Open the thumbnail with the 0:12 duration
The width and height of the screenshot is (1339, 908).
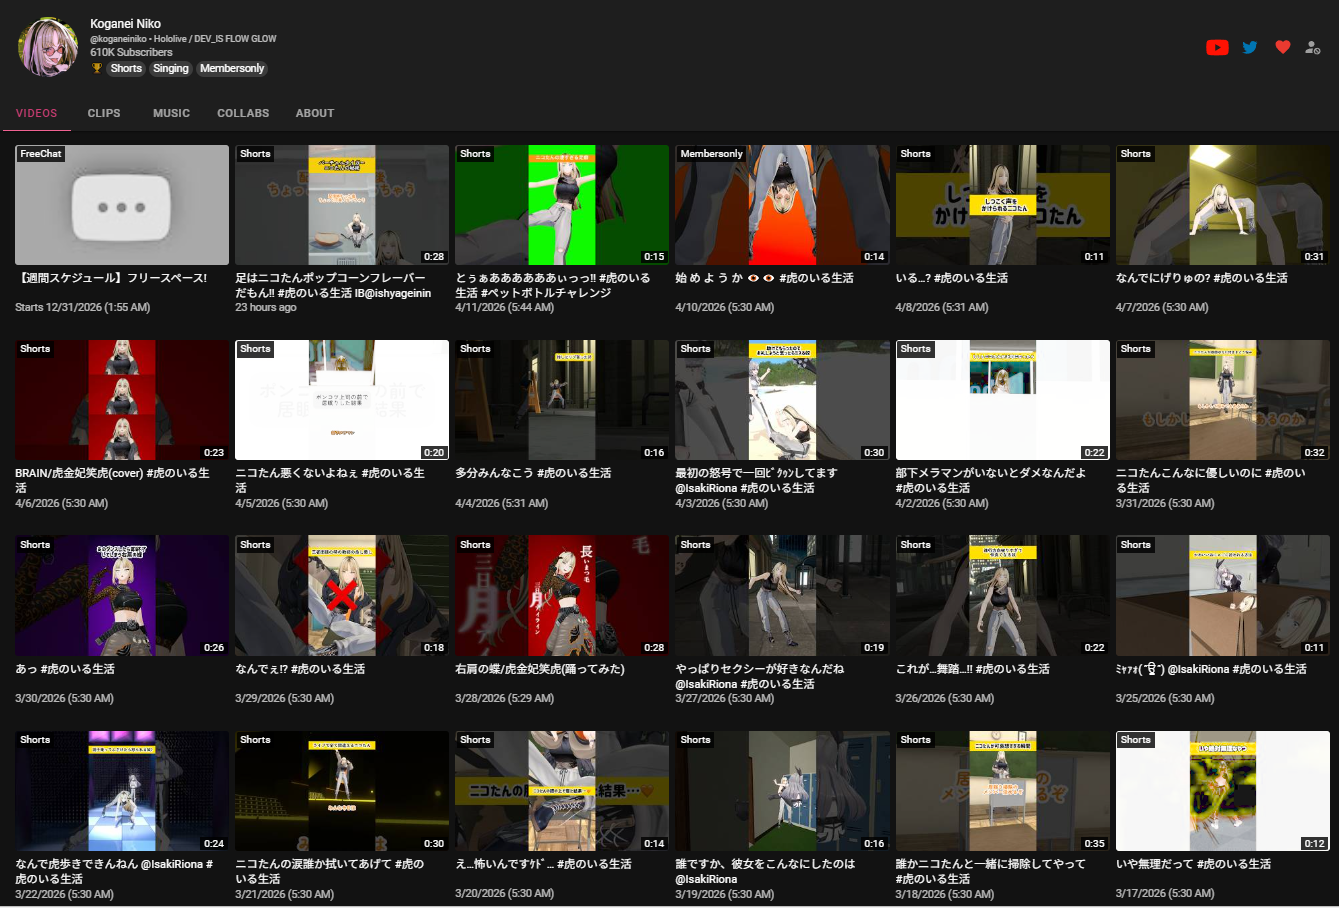[1223, 791]
